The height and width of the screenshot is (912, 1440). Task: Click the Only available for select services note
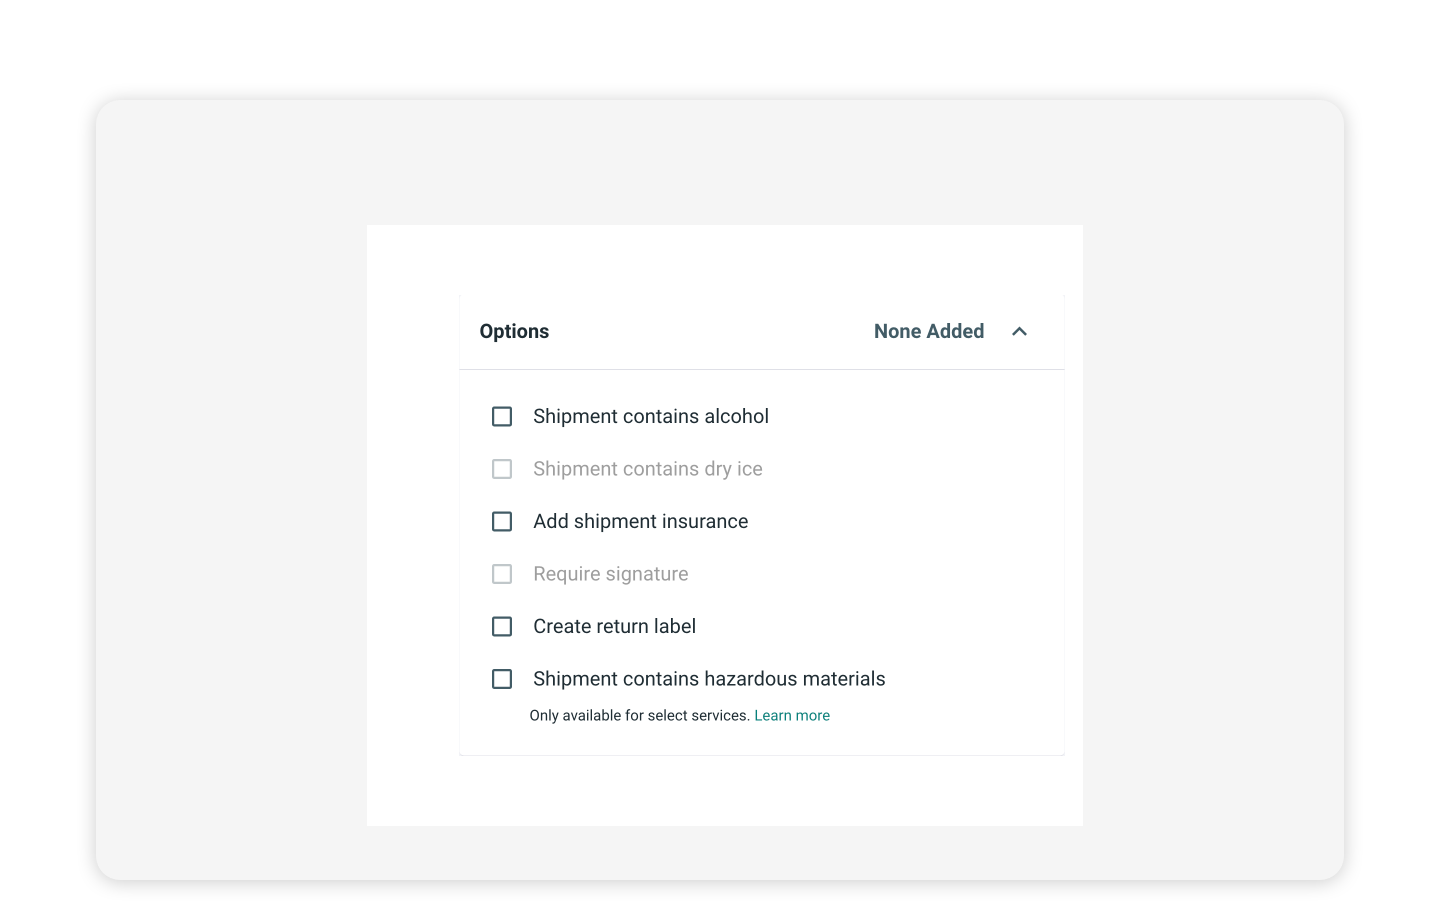coord(639,716)
